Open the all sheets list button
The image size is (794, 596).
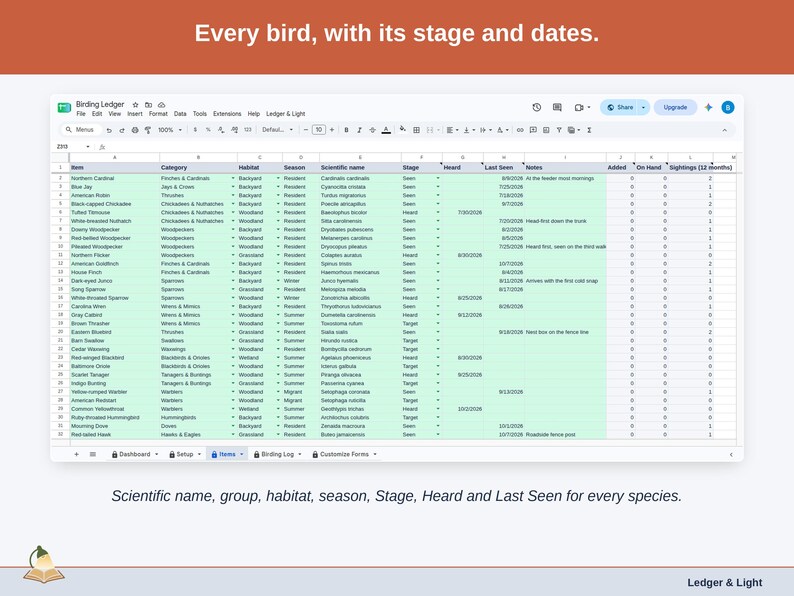point(93,454)
